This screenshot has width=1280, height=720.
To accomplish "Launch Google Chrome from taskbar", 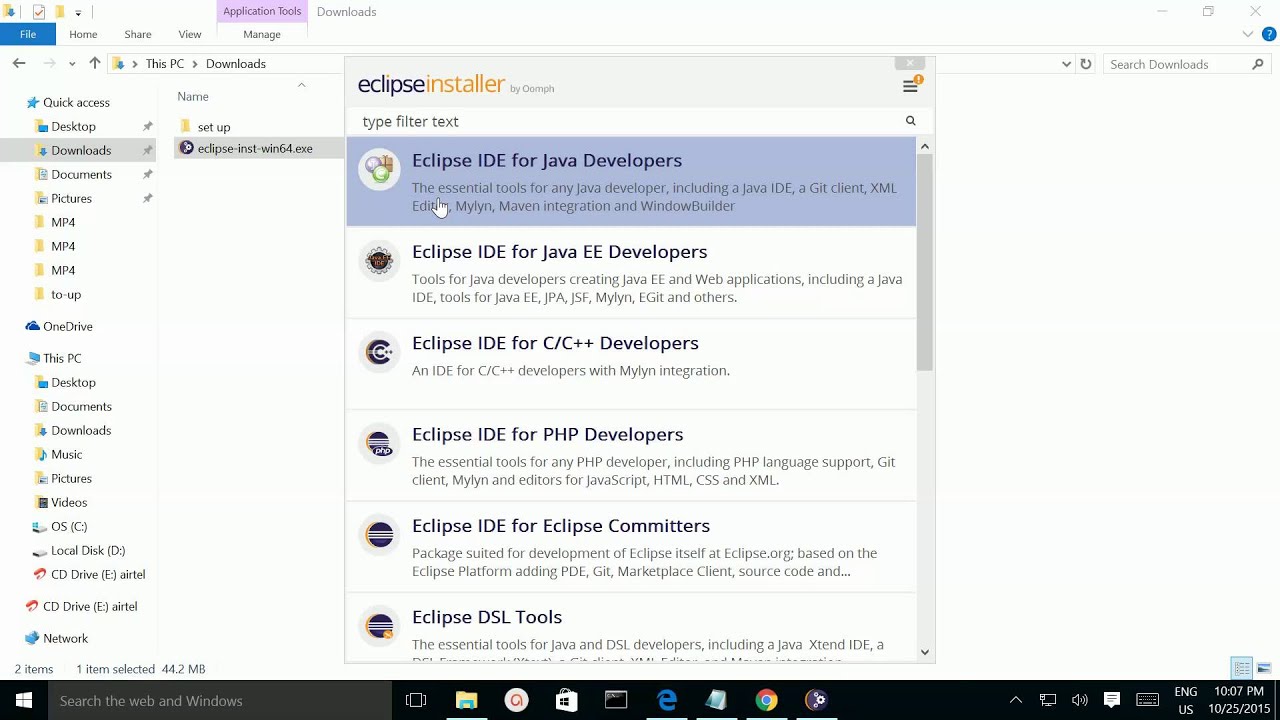I will click(766, 700).
